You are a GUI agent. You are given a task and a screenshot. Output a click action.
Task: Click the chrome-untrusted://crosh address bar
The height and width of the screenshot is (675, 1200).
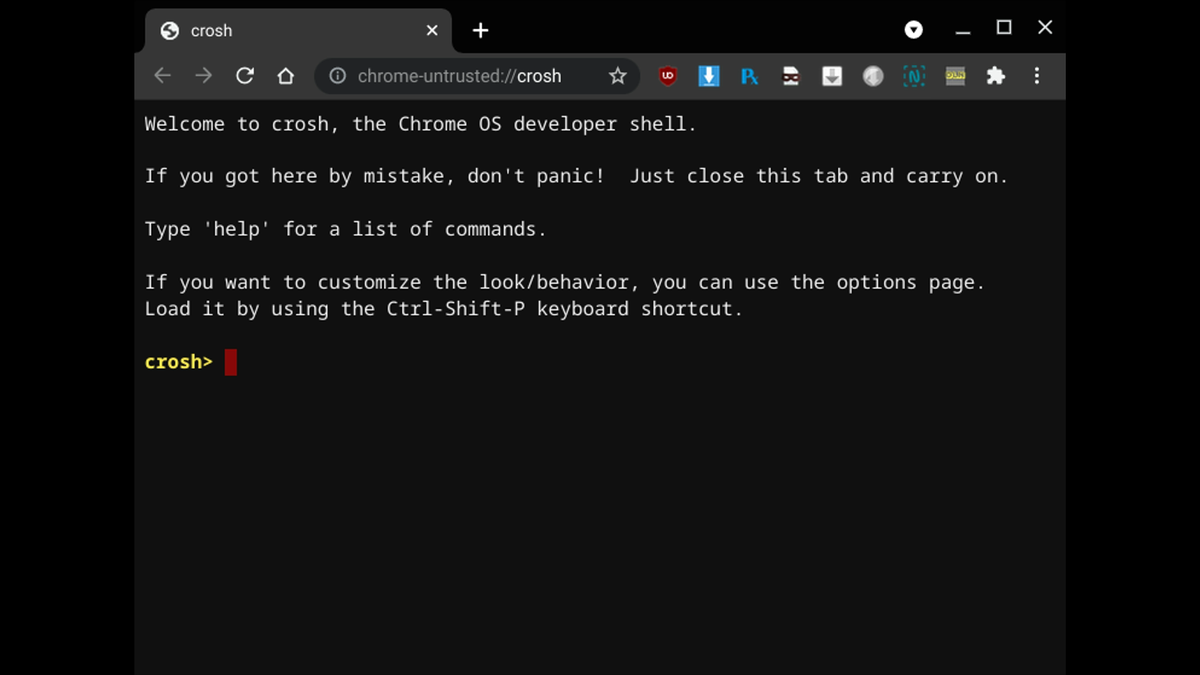pyautogui.click(x=477, y=76)
